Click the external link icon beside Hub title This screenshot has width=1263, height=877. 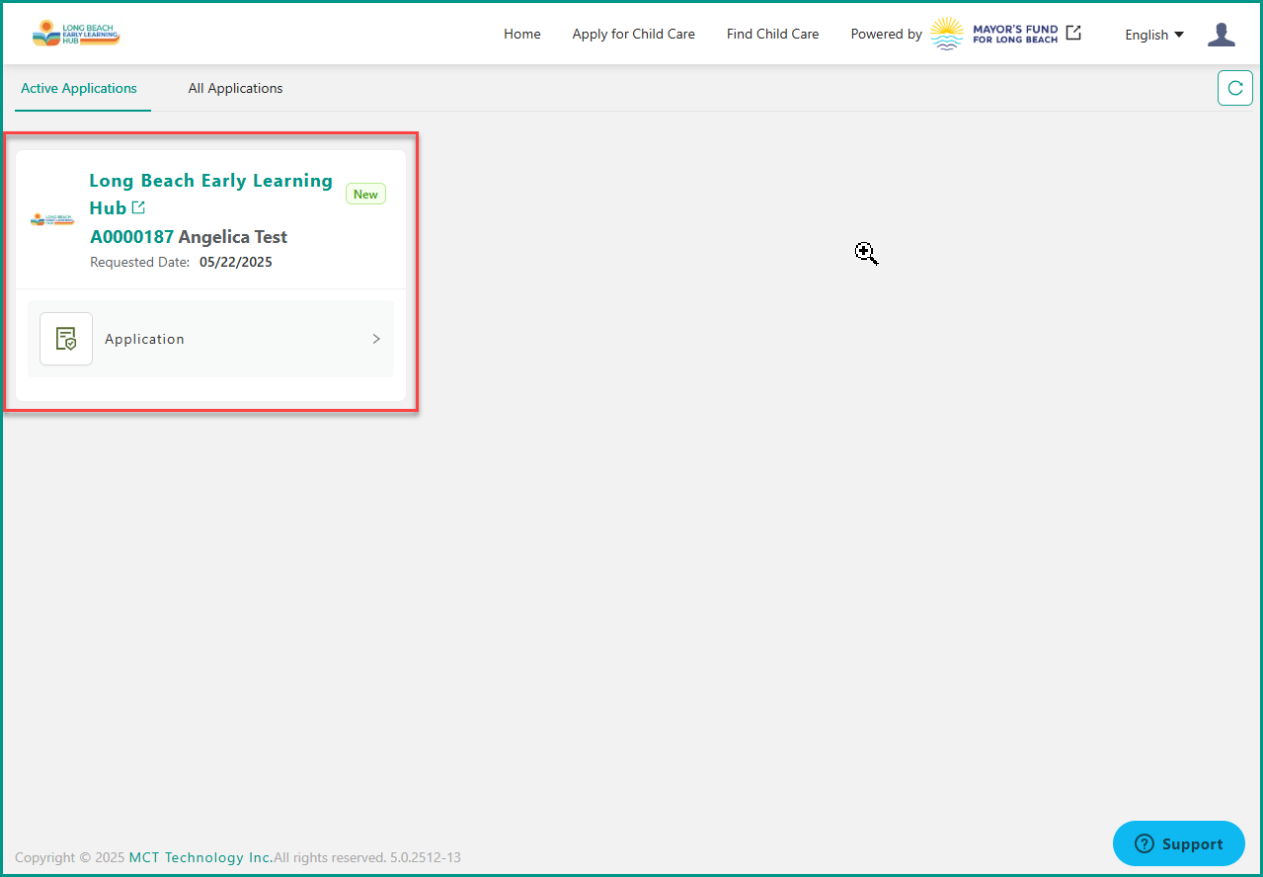point(138,208)
